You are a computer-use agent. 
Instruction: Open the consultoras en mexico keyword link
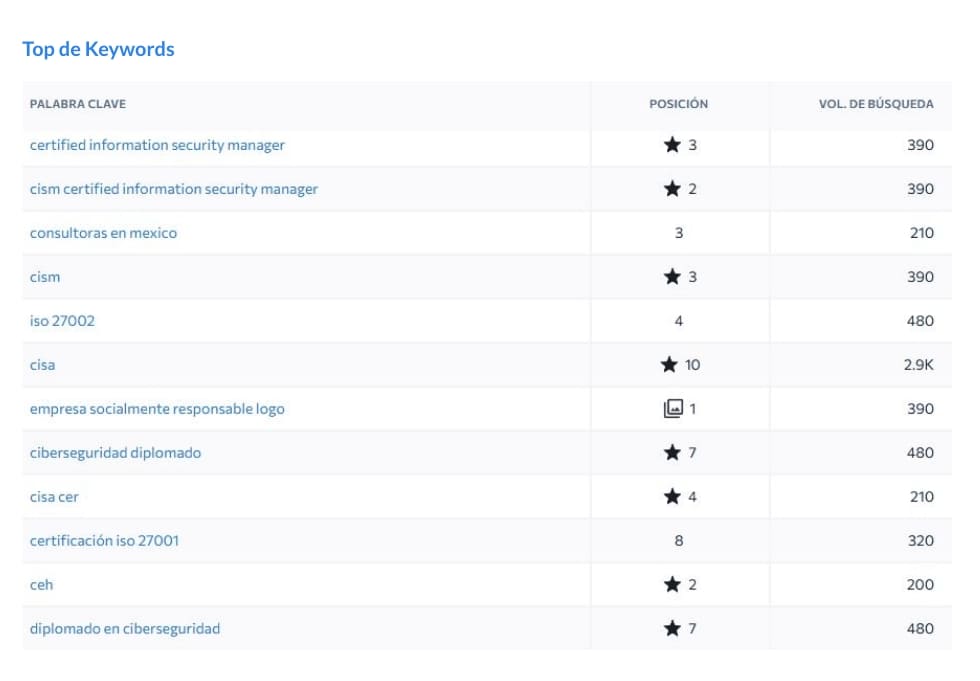pyautogui.click(x=103, y=233)
